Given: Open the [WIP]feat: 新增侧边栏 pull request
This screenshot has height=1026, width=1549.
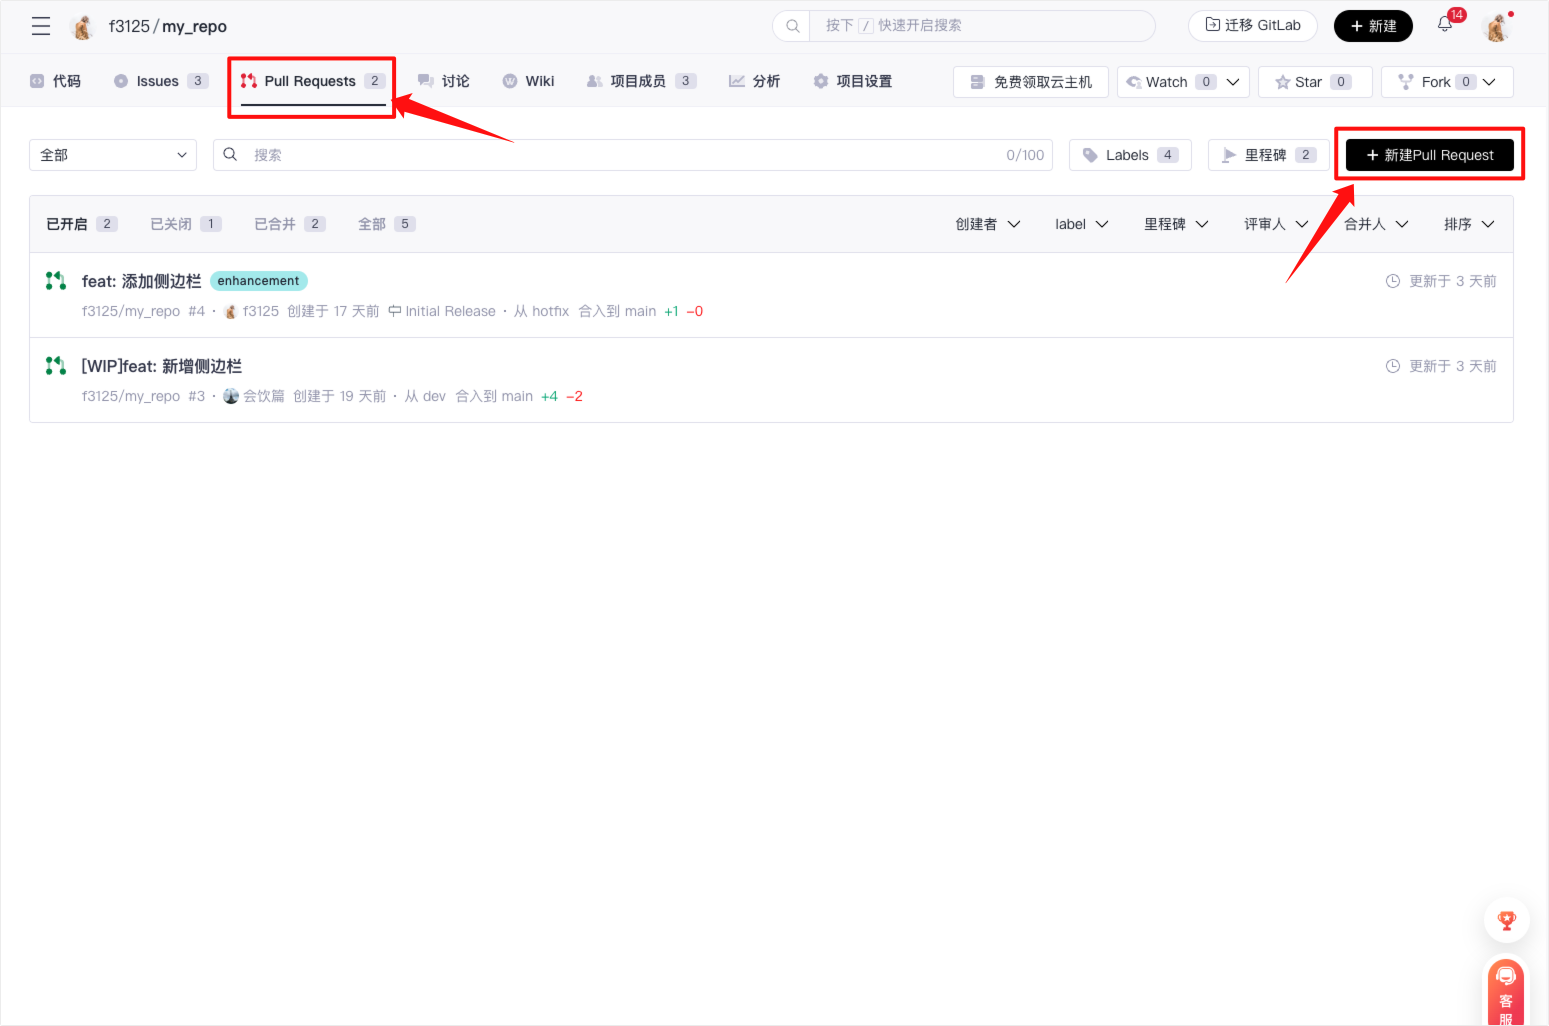Looking at the screenshot, I should pos(161,366).
